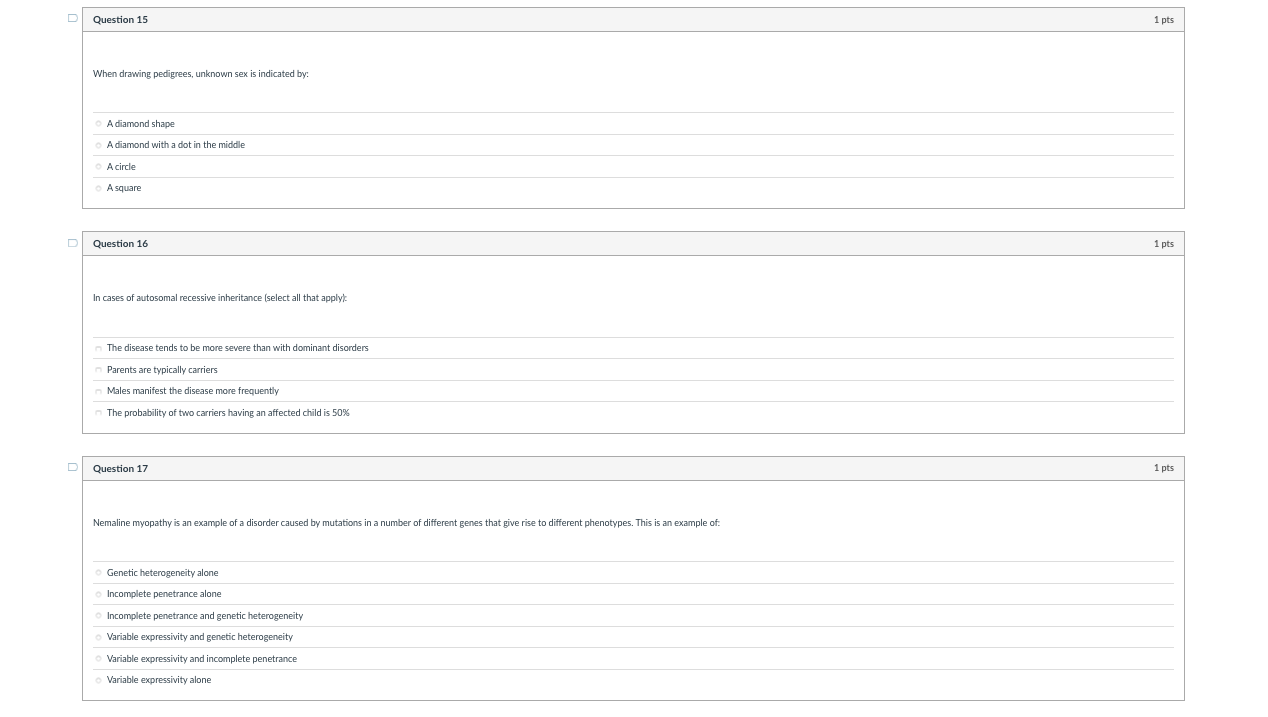
Task: Pick 'Variable expressivity and genetic heterogeneity'
Action: tap(99, 637)
